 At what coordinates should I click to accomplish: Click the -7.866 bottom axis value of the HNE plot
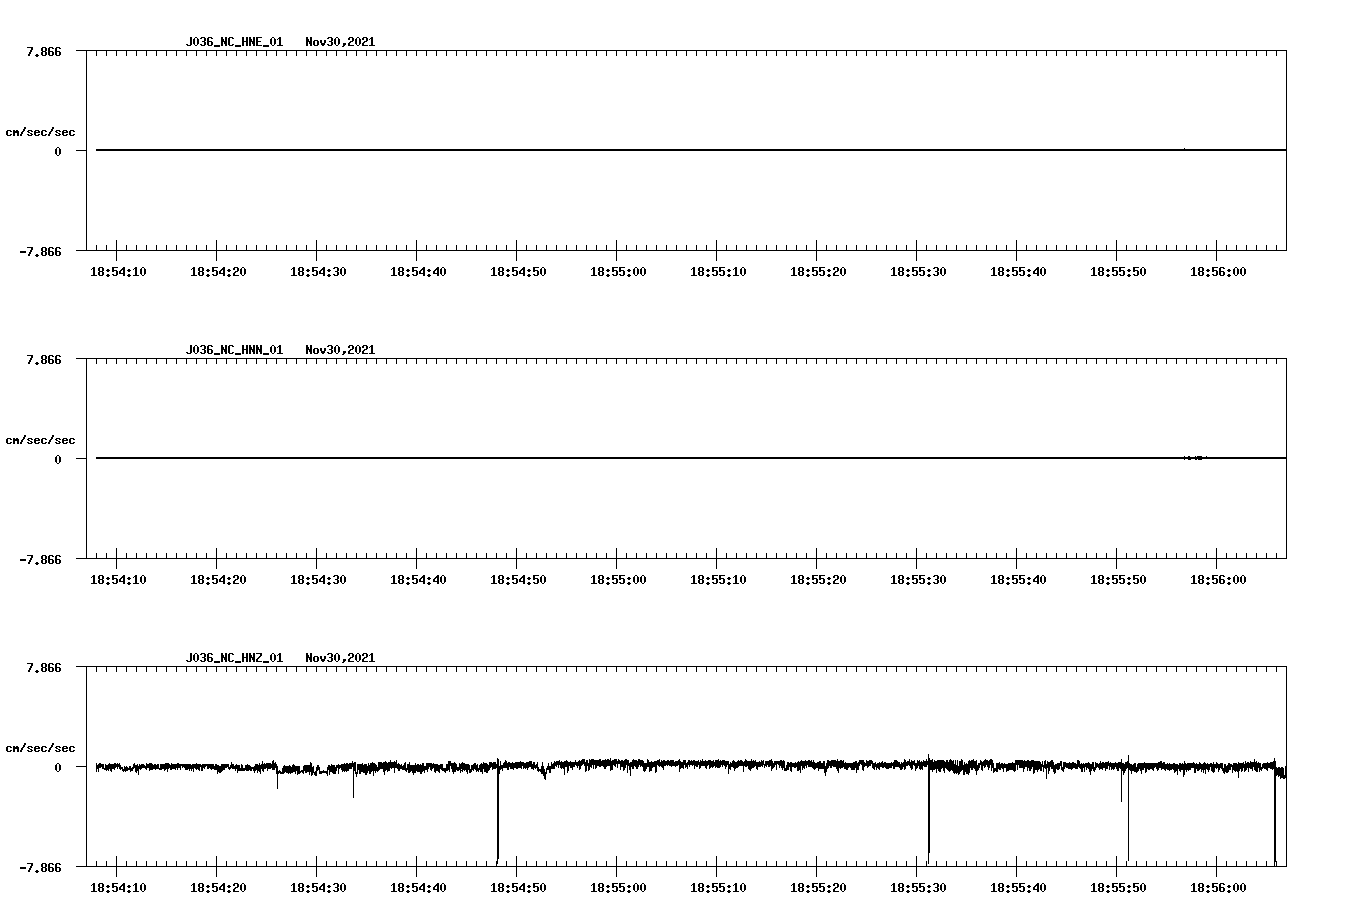point(40,251)
